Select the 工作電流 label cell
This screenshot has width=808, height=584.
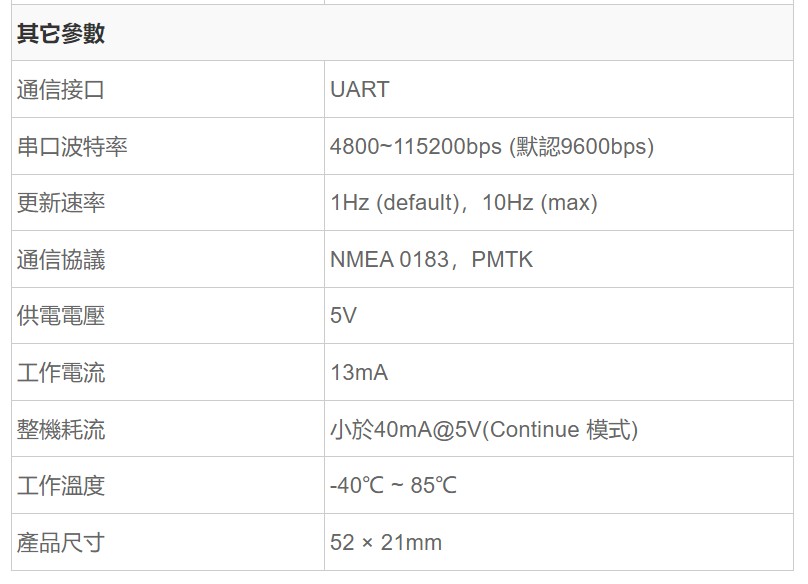pyautogui.click(x=168, y=372)
